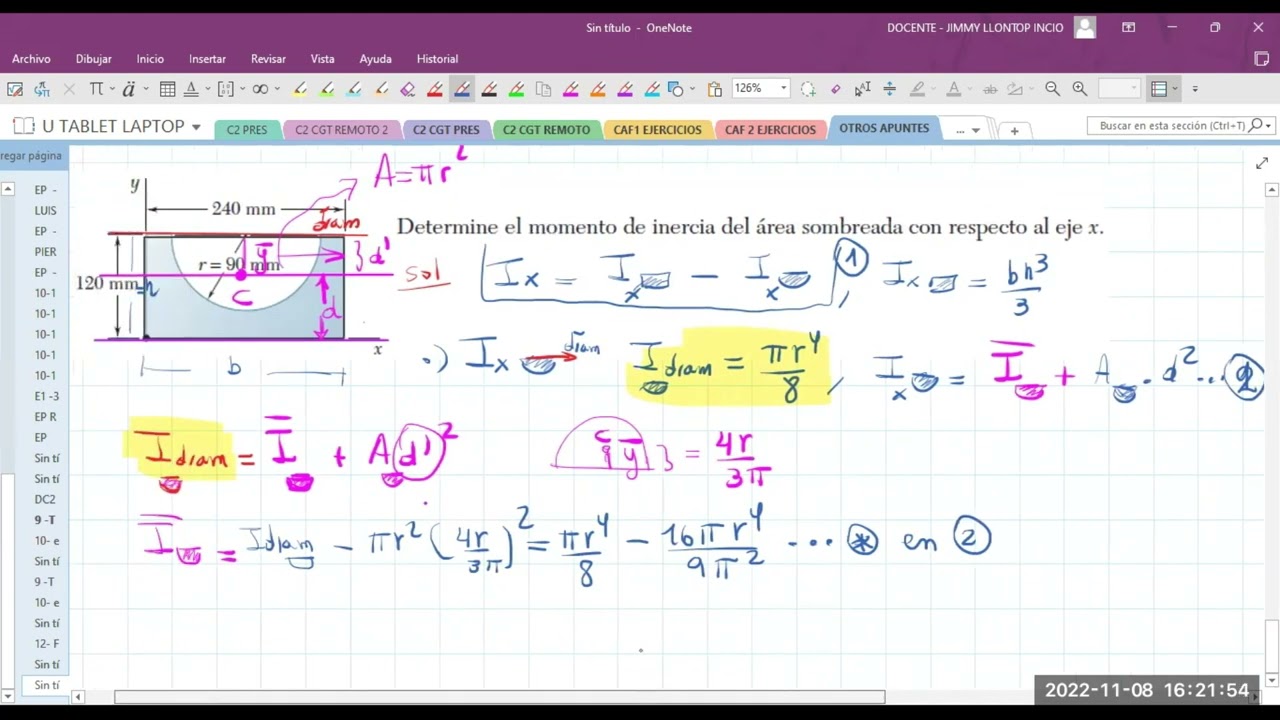Show more hidden section tabs
1280x720 pixels.
(966, 130)
